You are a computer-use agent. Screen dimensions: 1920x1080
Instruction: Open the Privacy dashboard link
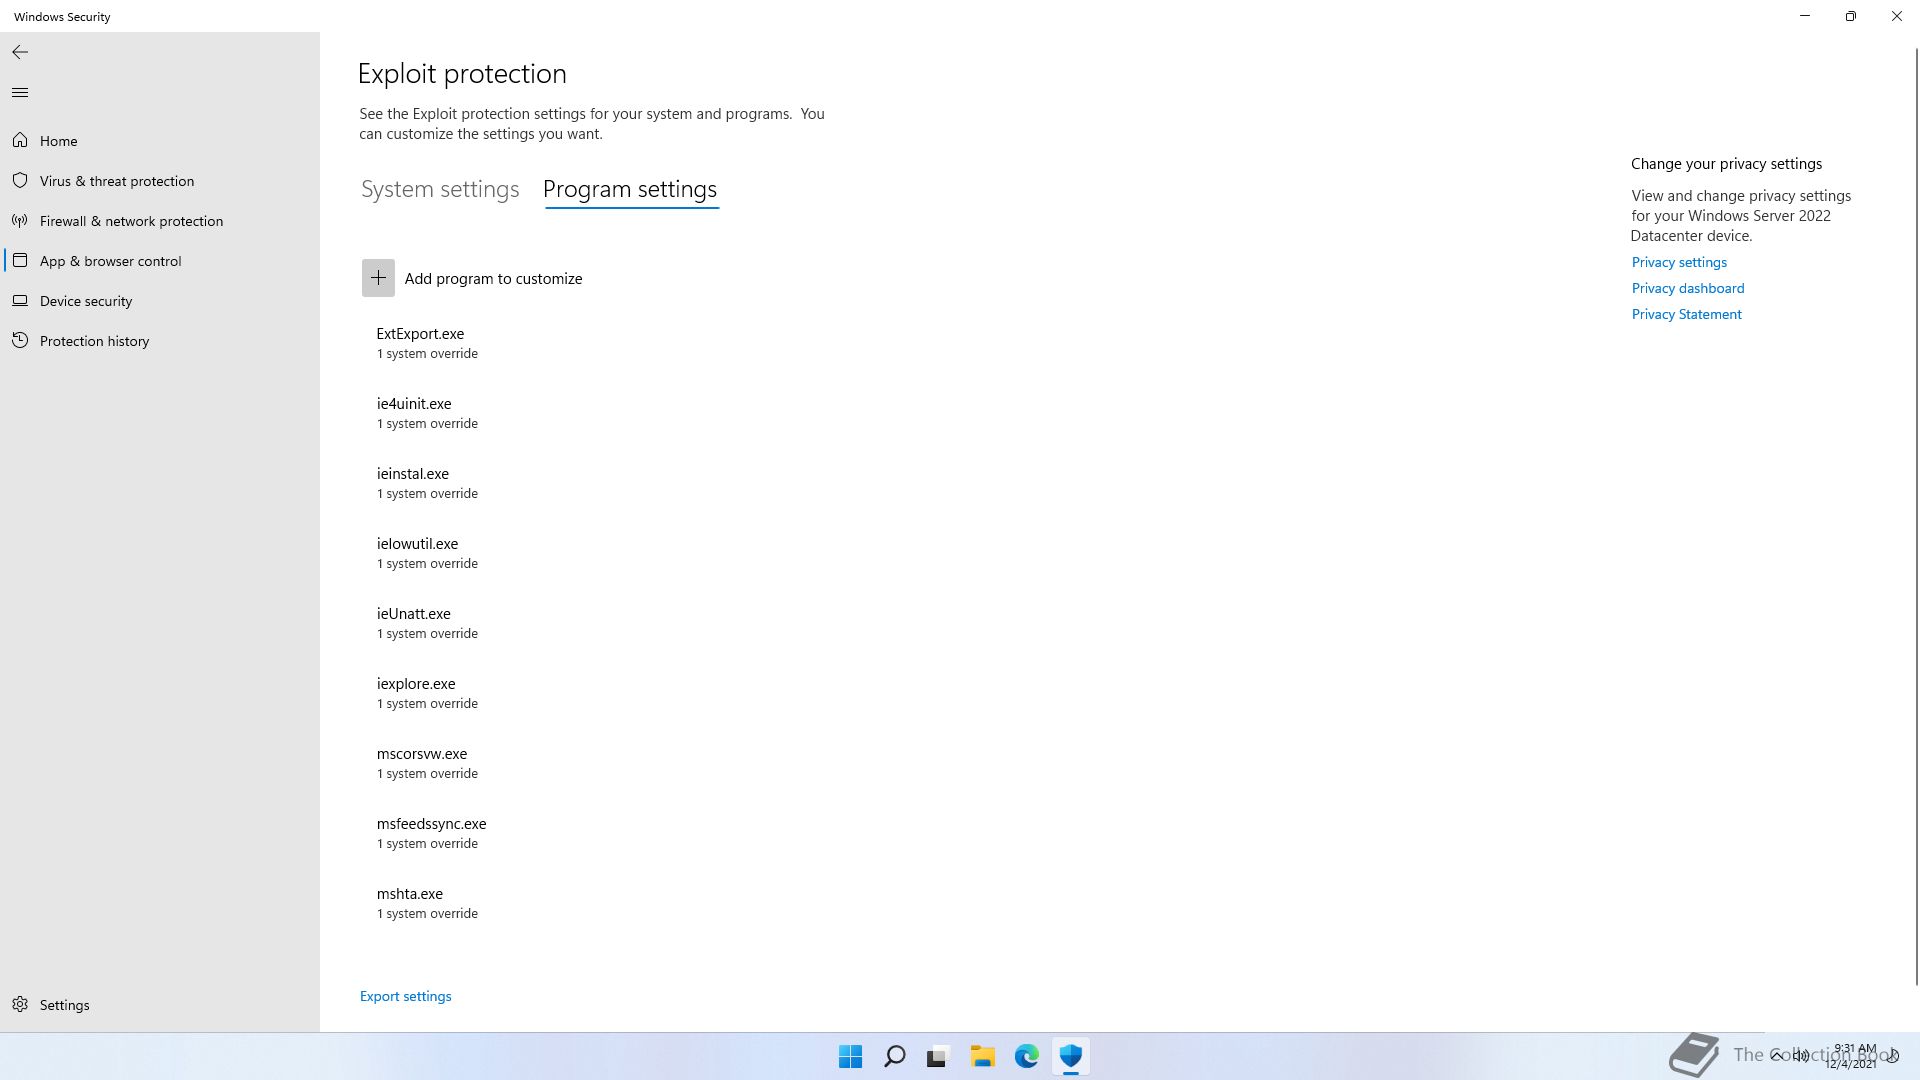pyautogui.click(x=1688, y=288)
